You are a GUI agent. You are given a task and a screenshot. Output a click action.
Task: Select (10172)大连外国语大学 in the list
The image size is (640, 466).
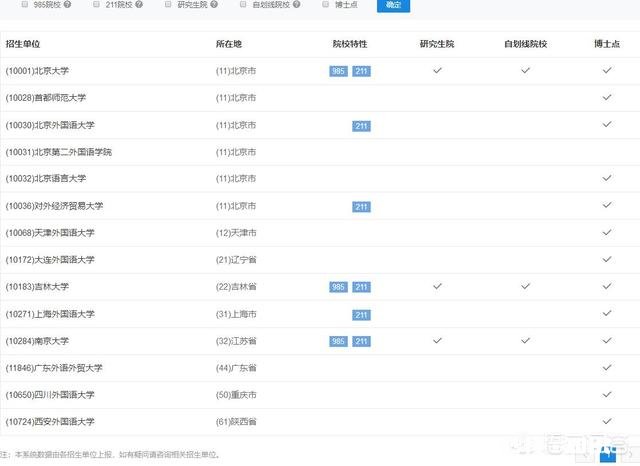point(50,260)
